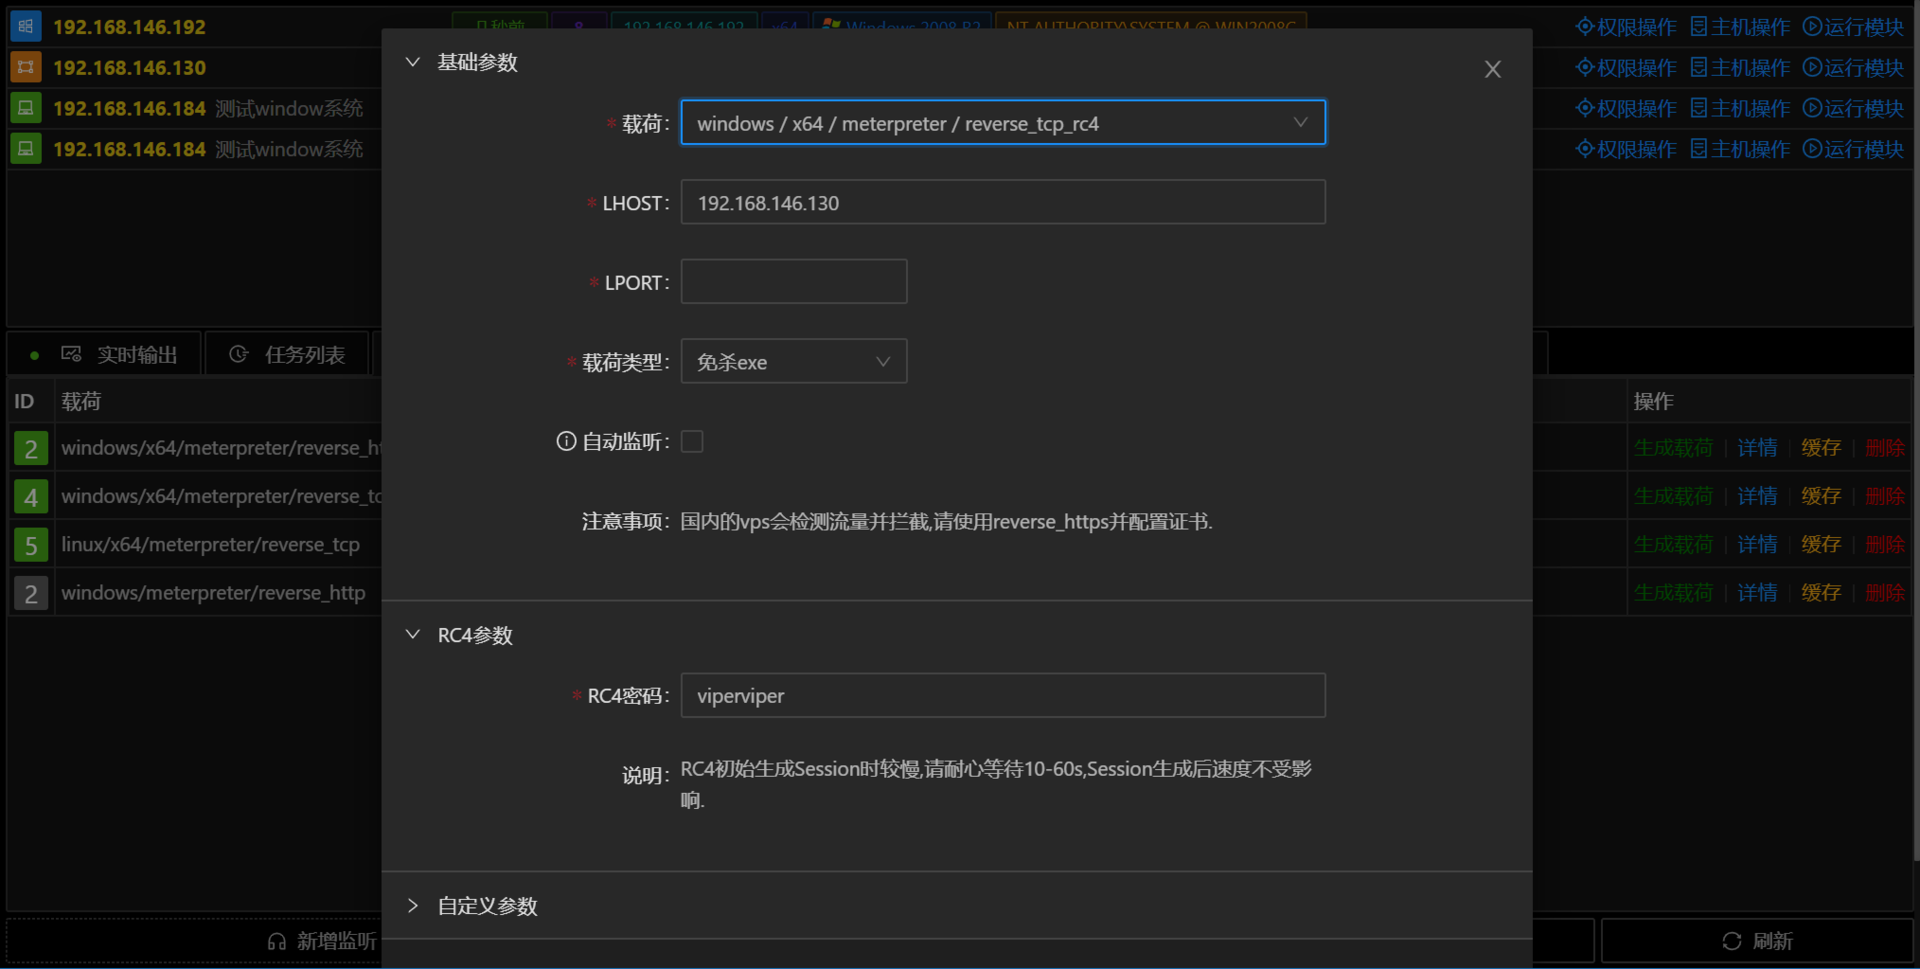Viewport: 1920px width, 969px height.
Task: Click the 主机操作 icon for 192.168.146.130
Action: (x=1697, y=67)
